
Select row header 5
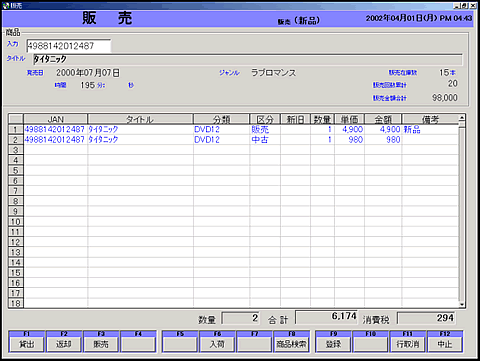tap(16, 170)
